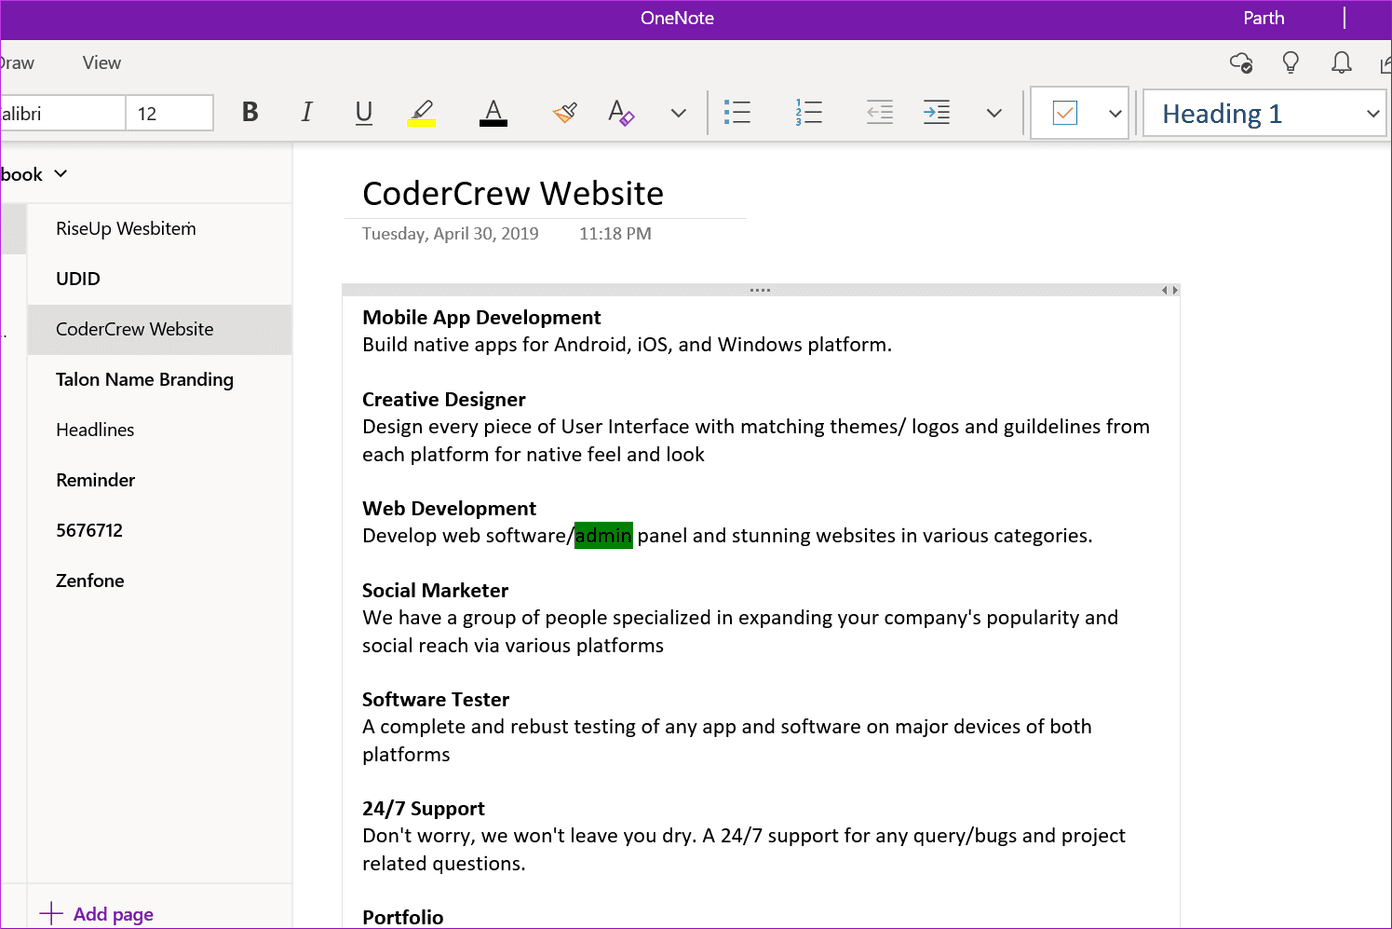Click the highlighted word admin

click(x=604, y=536)
